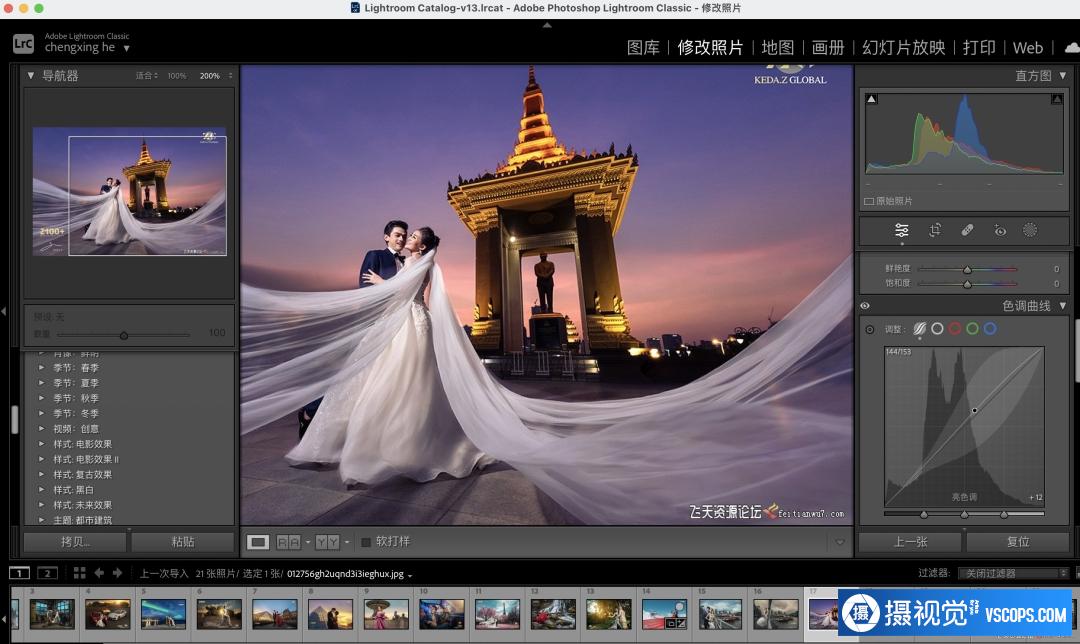Click the RA before/after view icon

point(289,542)
